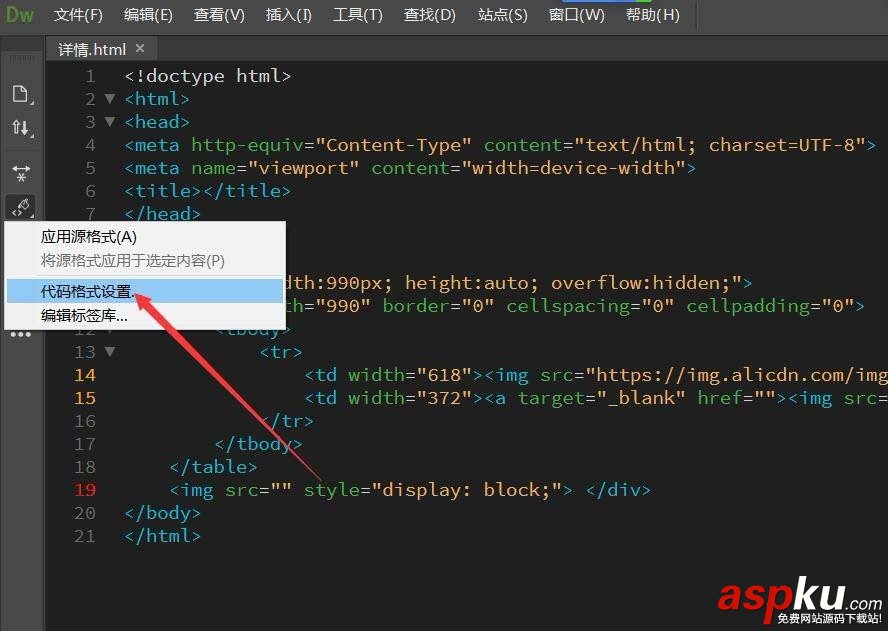
Task: Collapse the <tr> block on line 13
Action: (110, 352)
